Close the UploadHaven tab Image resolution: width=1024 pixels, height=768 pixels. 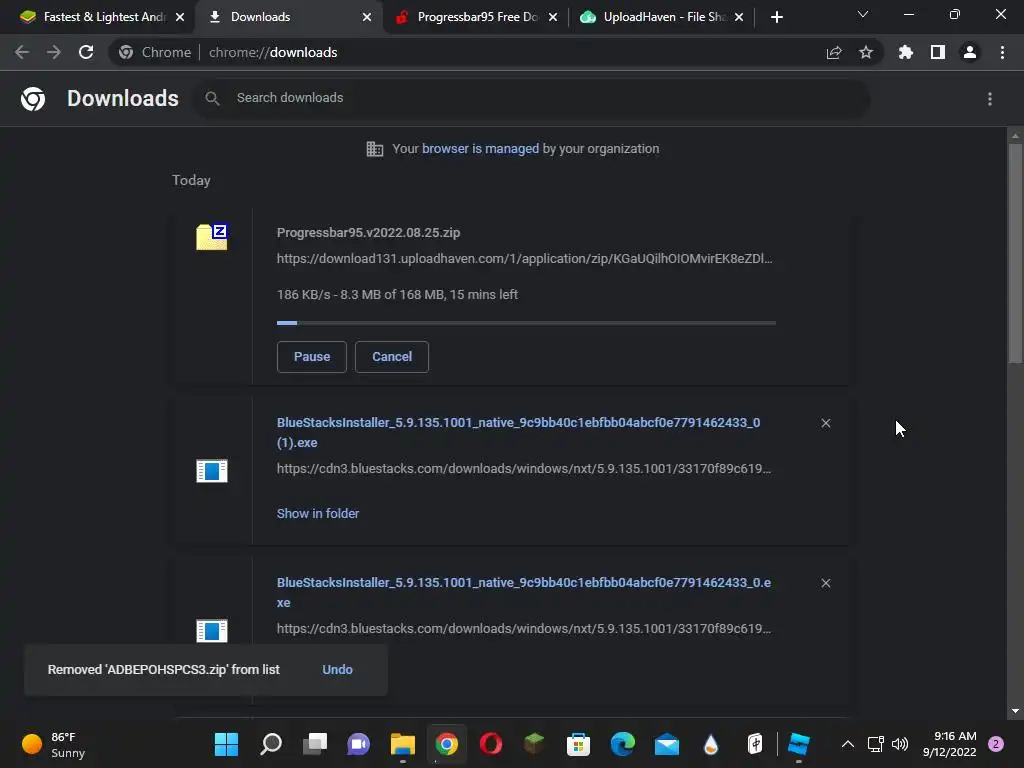pyautogui.click(x=739, y=17)
